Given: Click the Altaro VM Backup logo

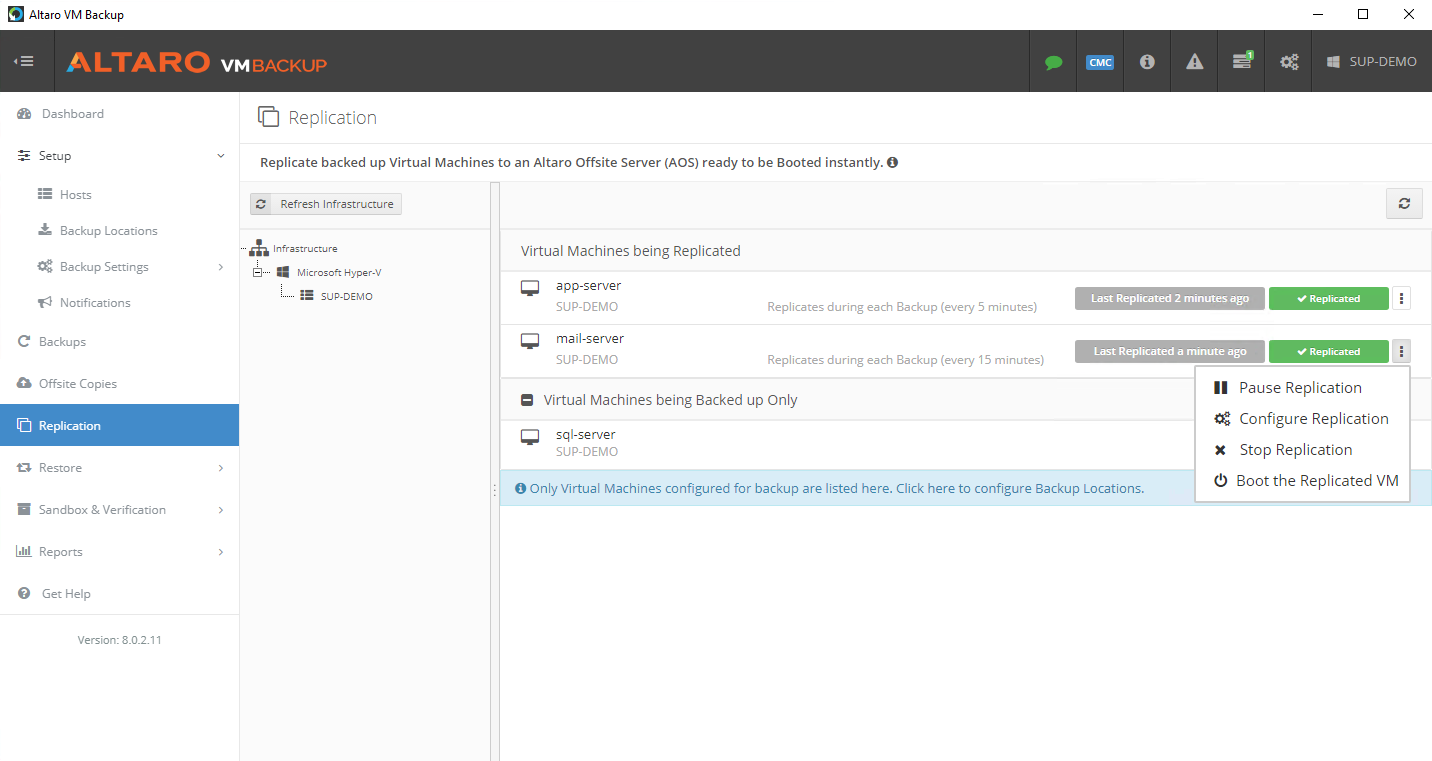Looking at the screenshot, I should (197, 62).
